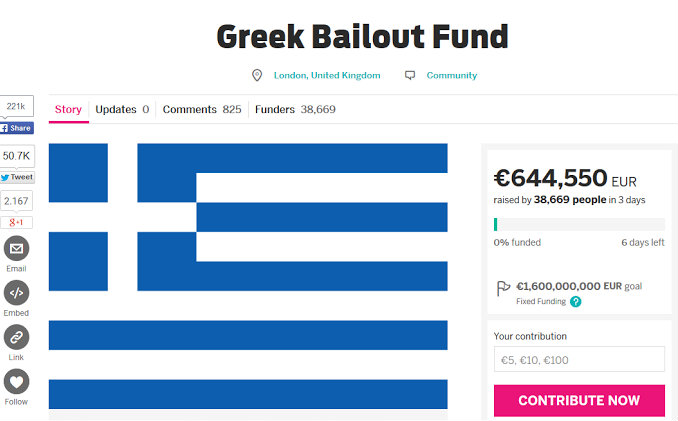The height and width of the screenshot is (421, 678).
Task: Switch to the Story tab
Action: pos(68,109)
